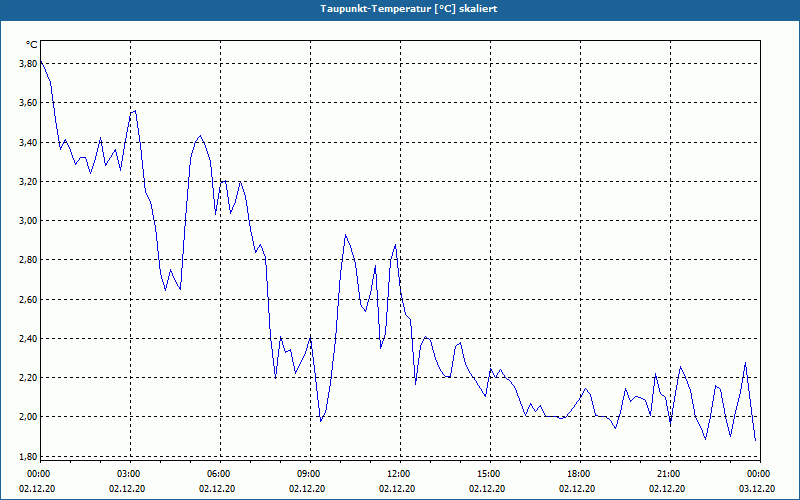
Task: Click the 1,80 y-axis value
Action: (28, 457)
